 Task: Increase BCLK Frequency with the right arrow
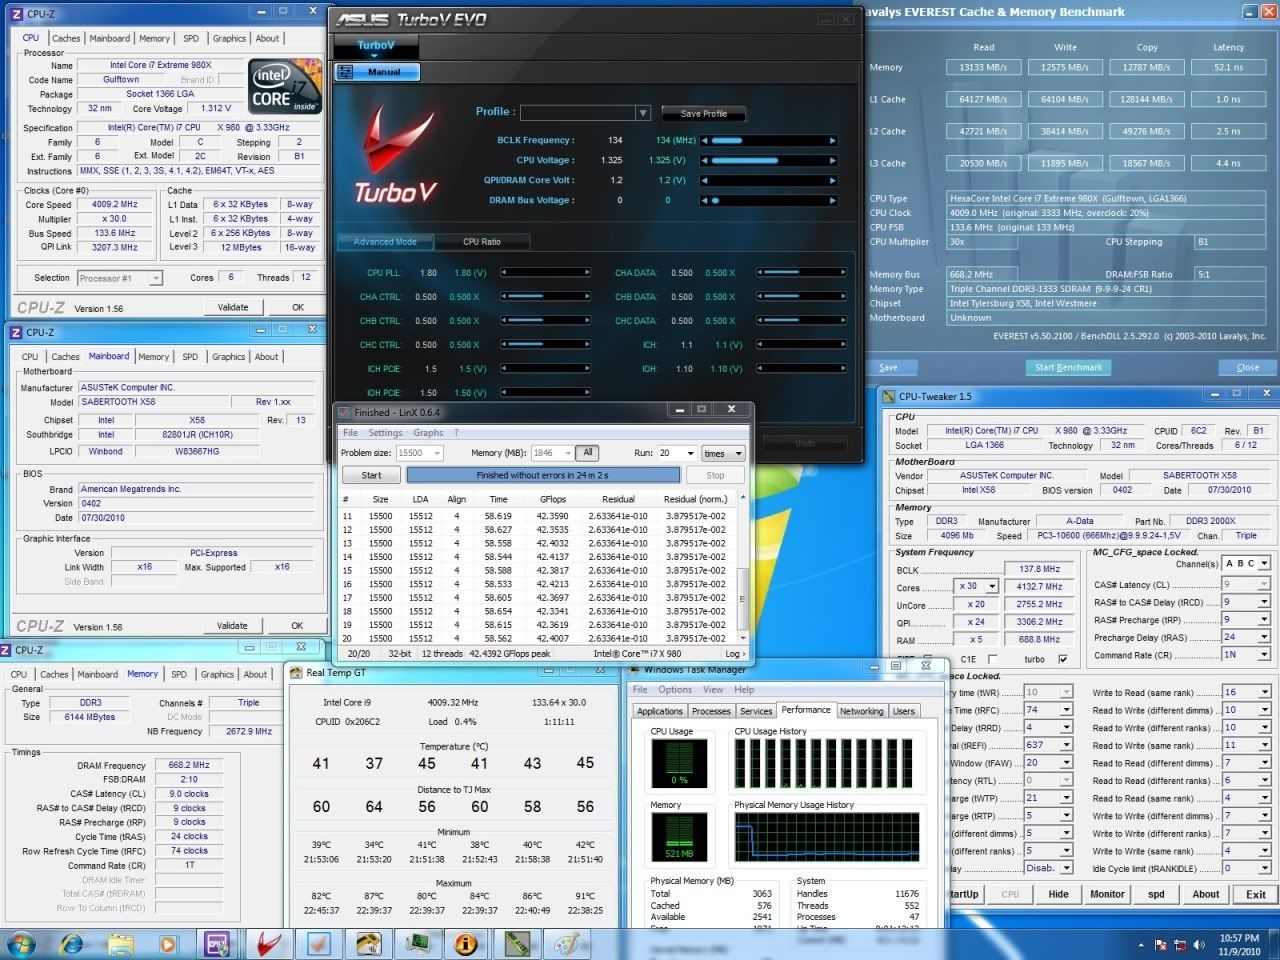(833, 141)
